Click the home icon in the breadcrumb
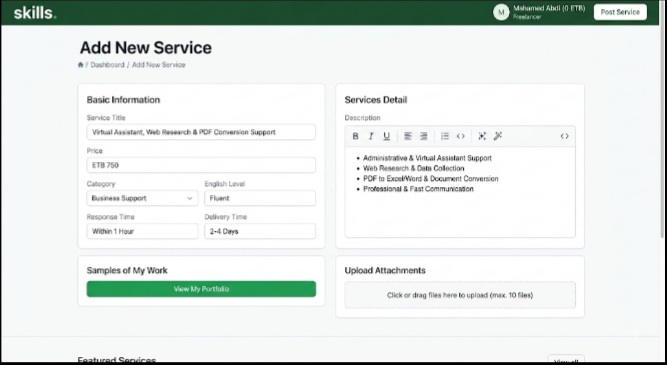This screenshot has width=667, height=365. (80, 65)
